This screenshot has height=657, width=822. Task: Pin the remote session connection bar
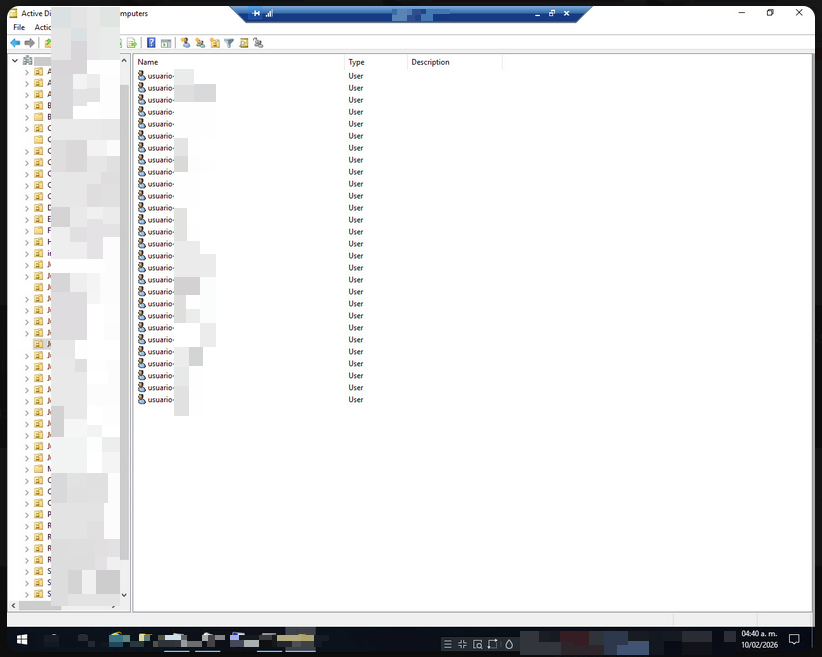256,14
